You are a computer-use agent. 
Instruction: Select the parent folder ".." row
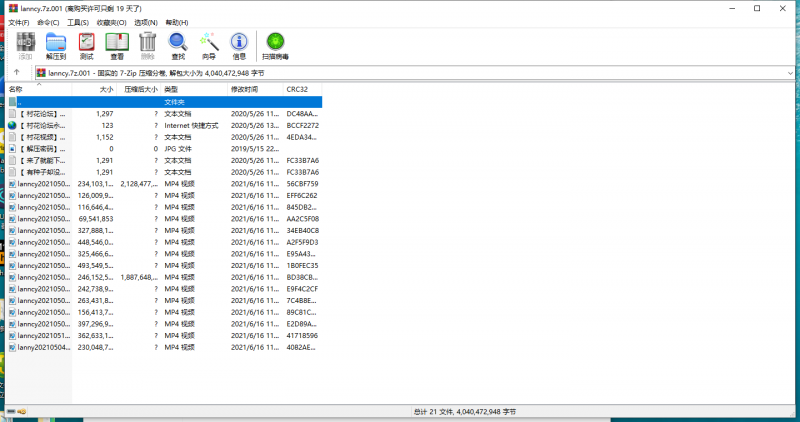[160, 102]
